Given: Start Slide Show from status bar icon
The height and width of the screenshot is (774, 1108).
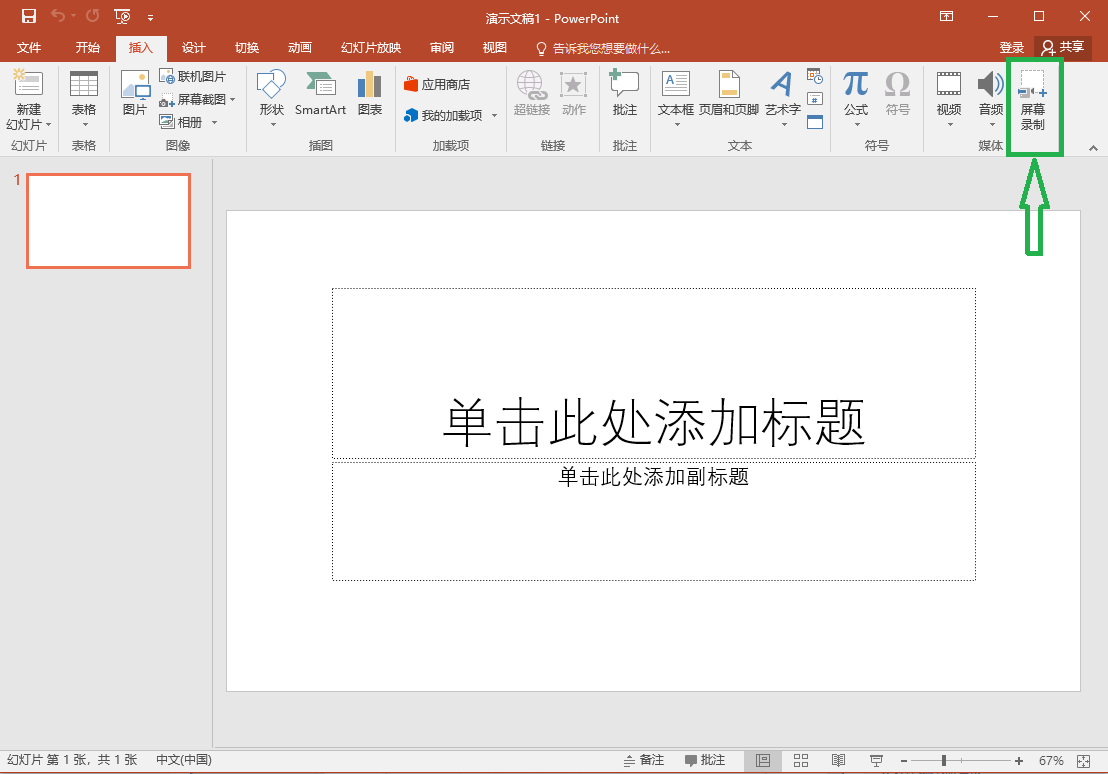Looking at the screenshot, I should (876, 761).
